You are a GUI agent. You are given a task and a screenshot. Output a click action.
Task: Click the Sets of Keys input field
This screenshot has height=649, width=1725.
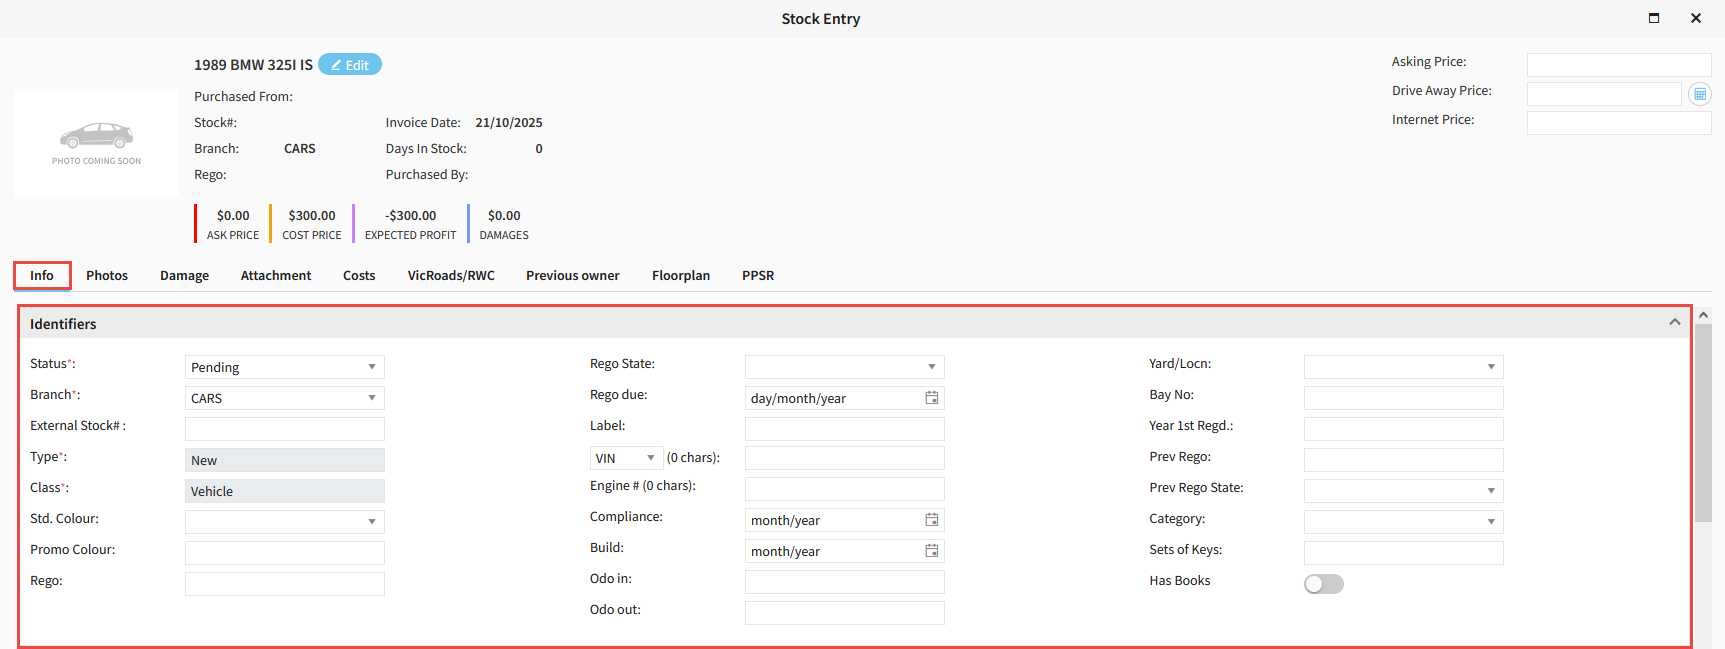point(1404,553)
